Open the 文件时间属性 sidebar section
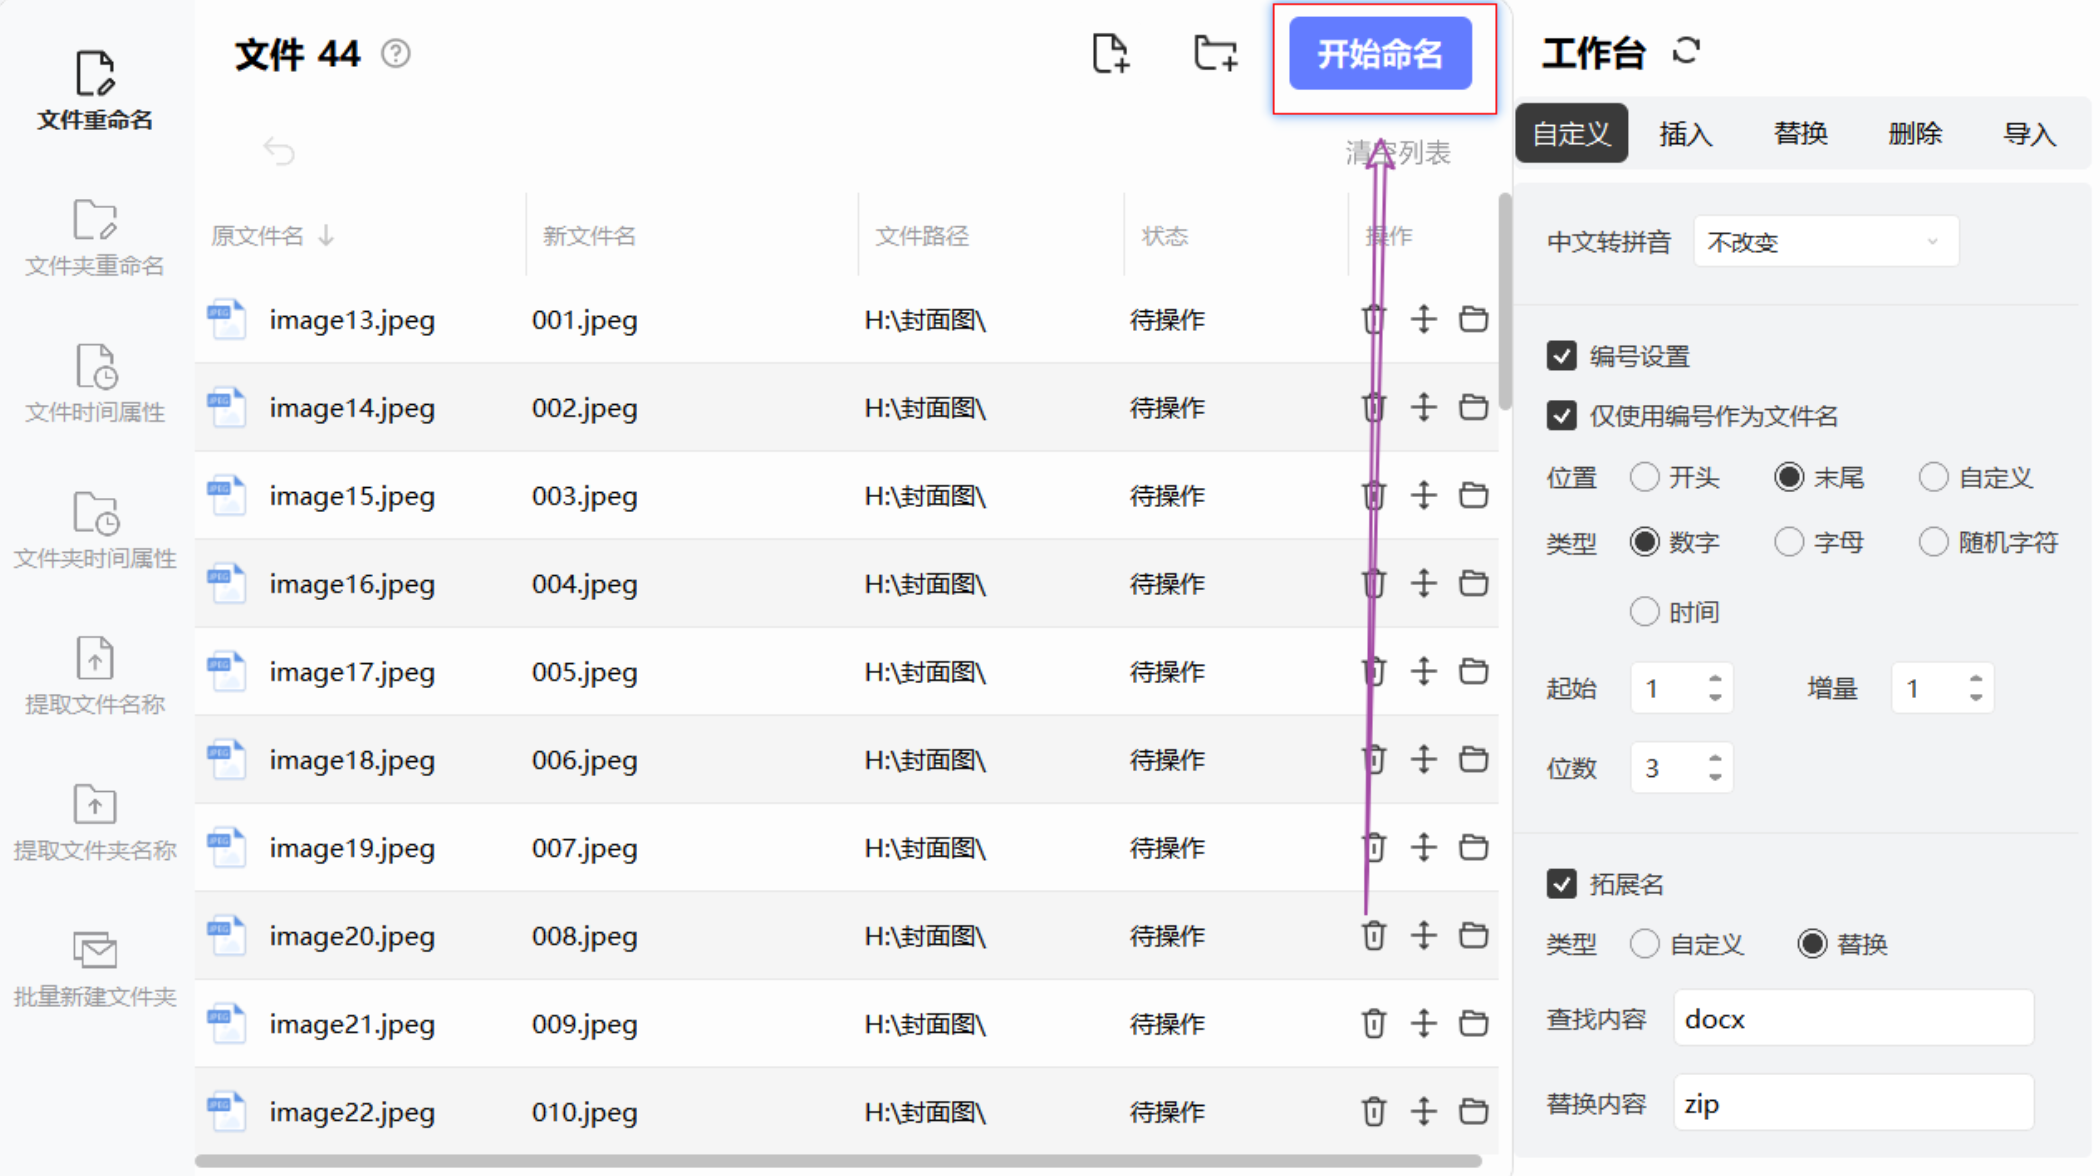This screenshot has height=1176, width=2100. [95, 383]
